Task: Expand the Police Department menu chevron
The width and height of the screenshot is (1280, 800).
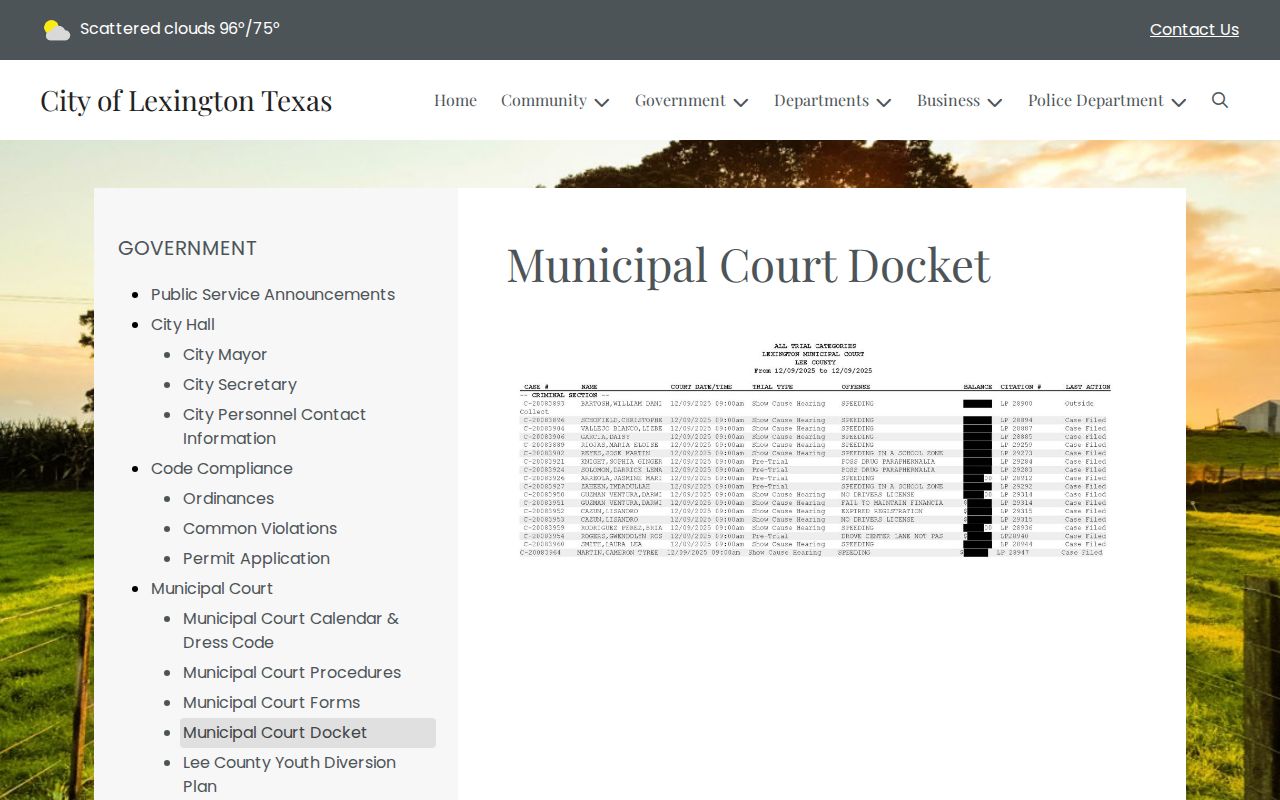Action: 1179,102
